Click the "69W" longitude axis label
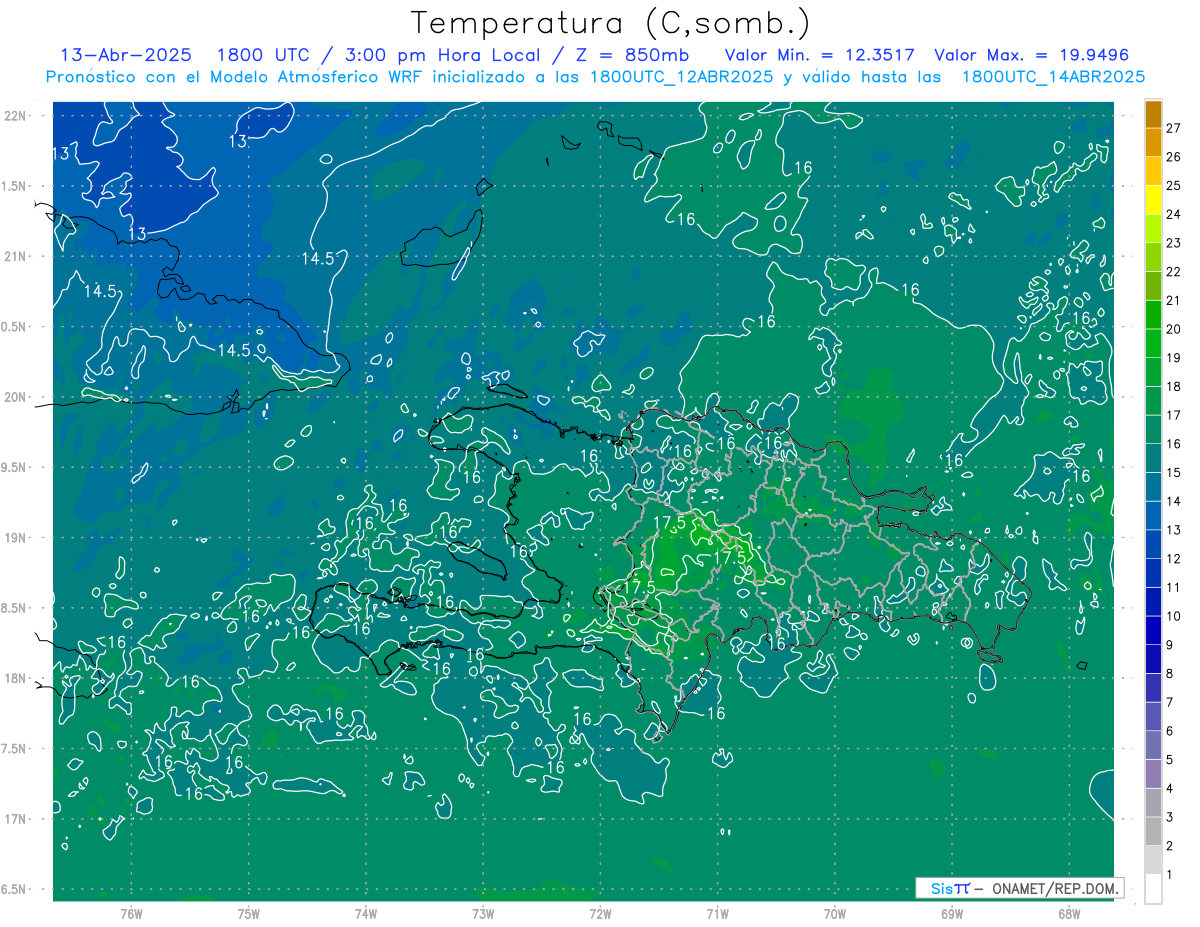The height and width of the screenshot is (927, 1200). pyautogui.click(x=952, y=913)
